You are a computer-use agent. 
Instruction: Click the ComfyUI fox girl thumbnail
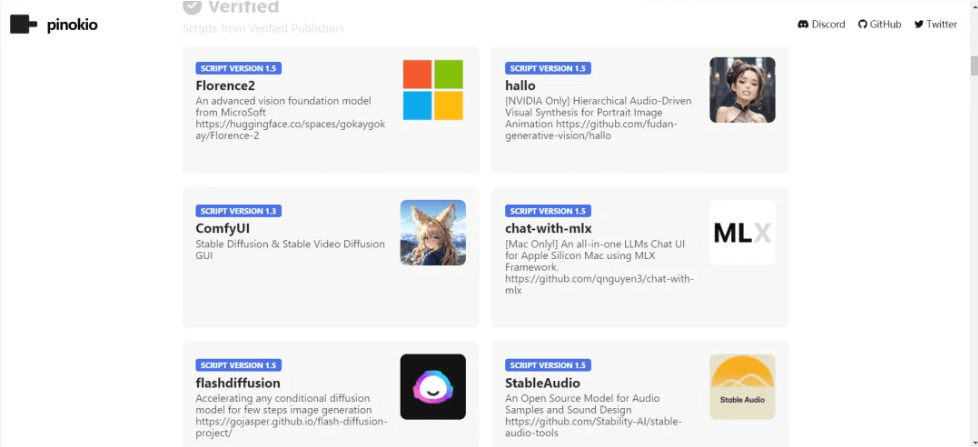[x=433, y=233]
